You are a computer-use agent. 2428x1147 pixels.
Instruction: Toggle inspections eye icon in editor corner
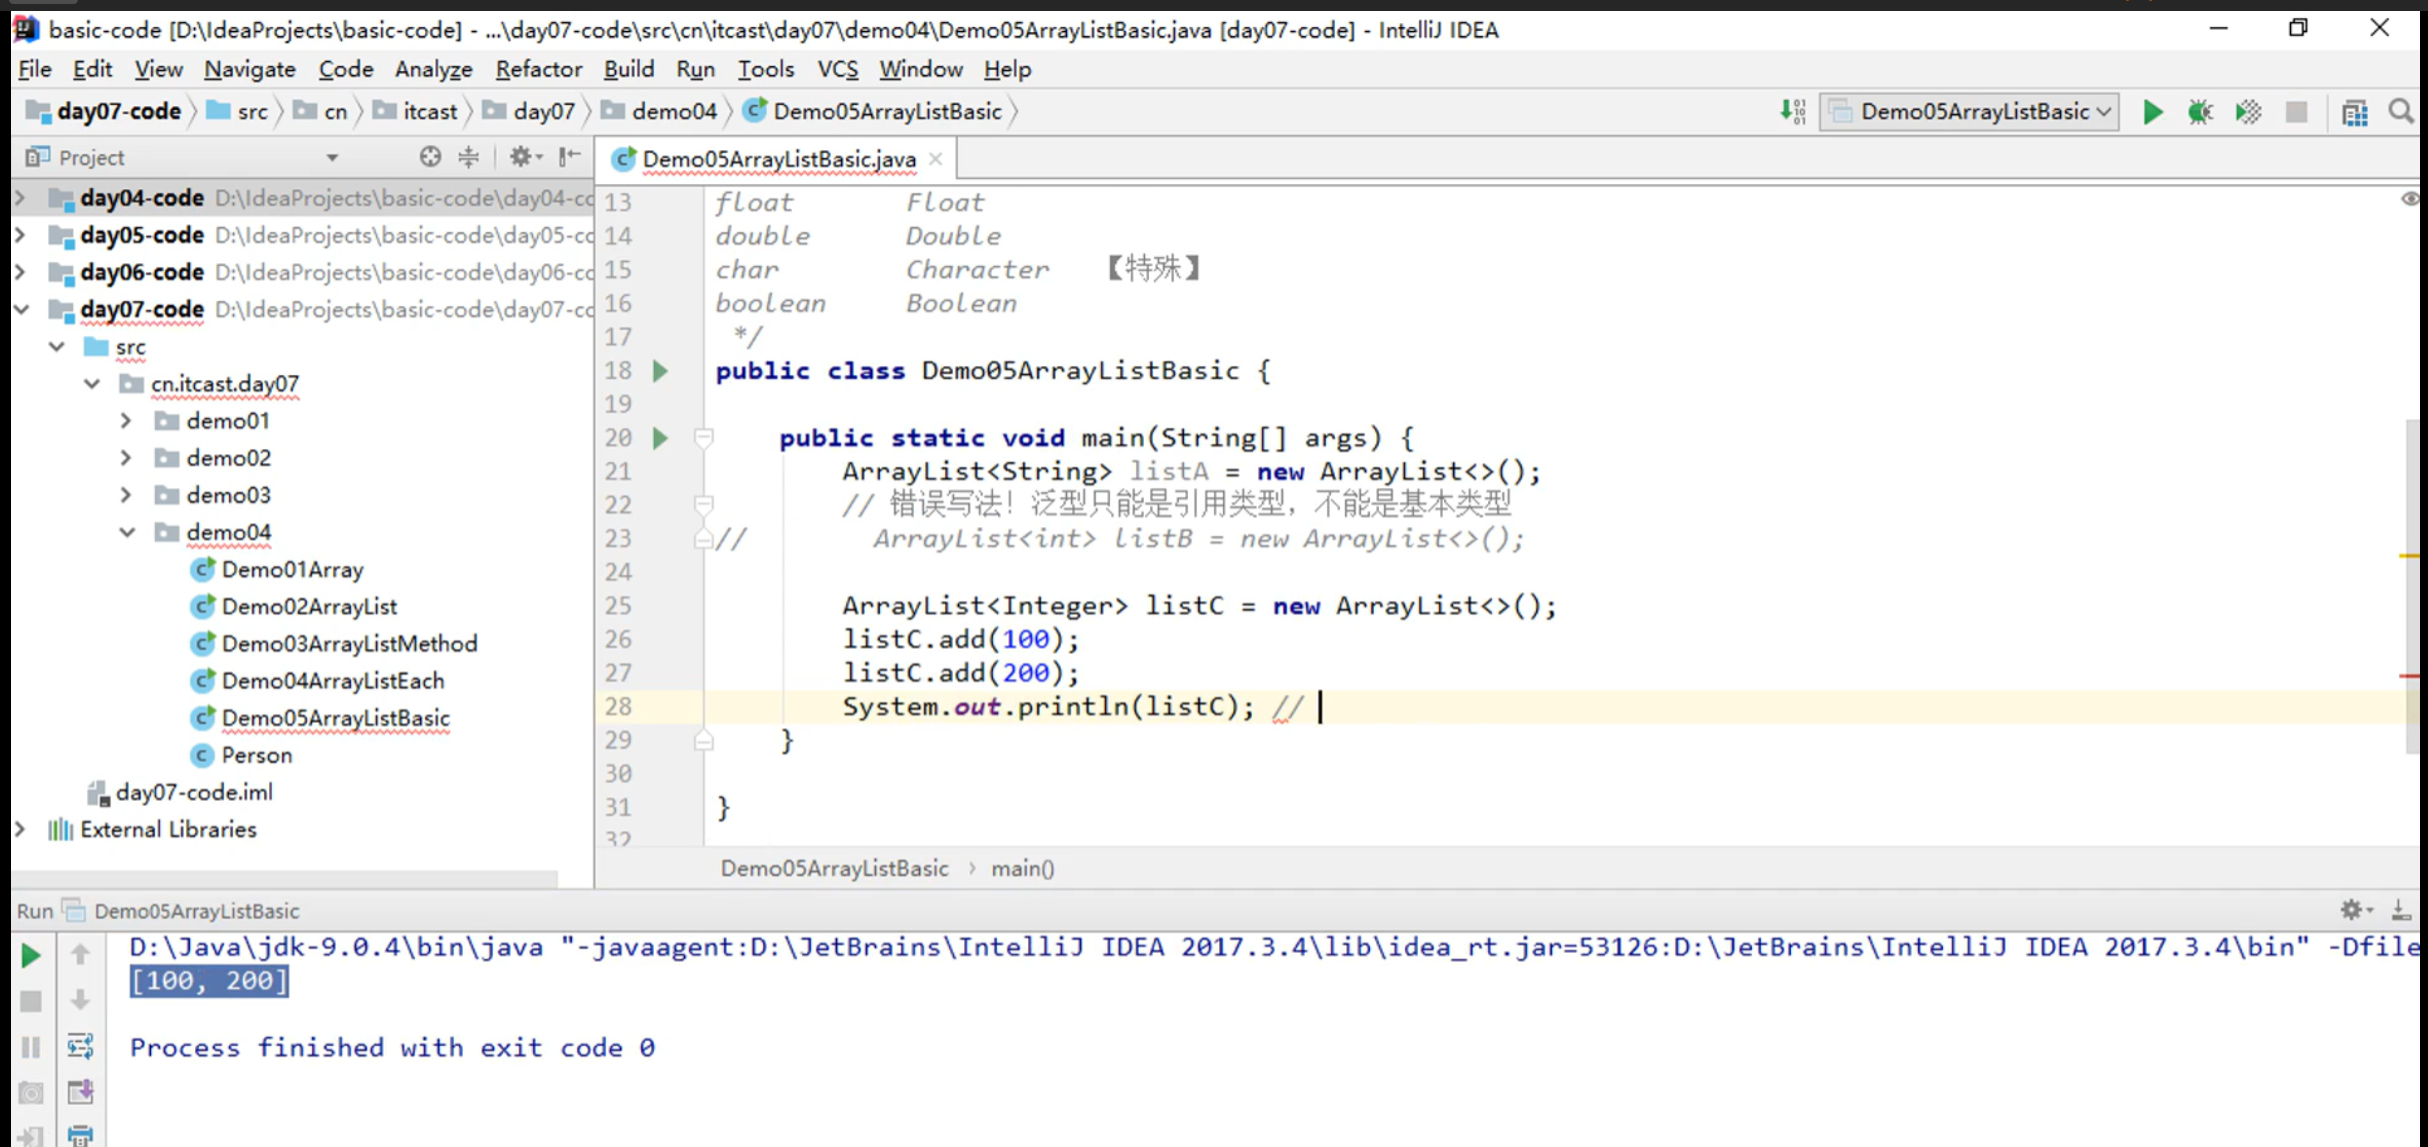[x=2410, y=199]
